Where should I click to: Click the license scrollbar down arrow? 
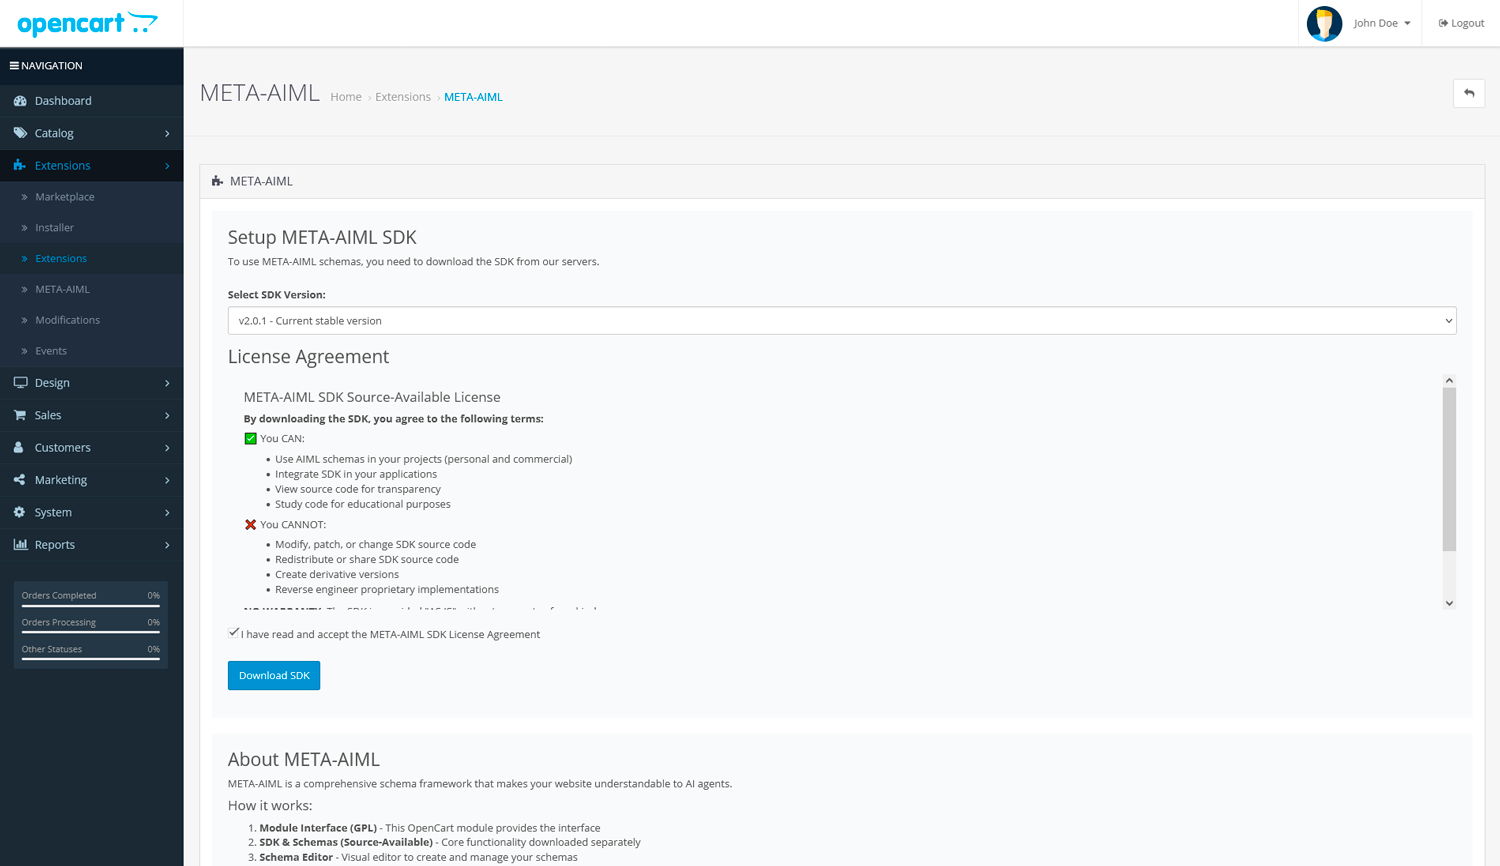pos(1449,603)
